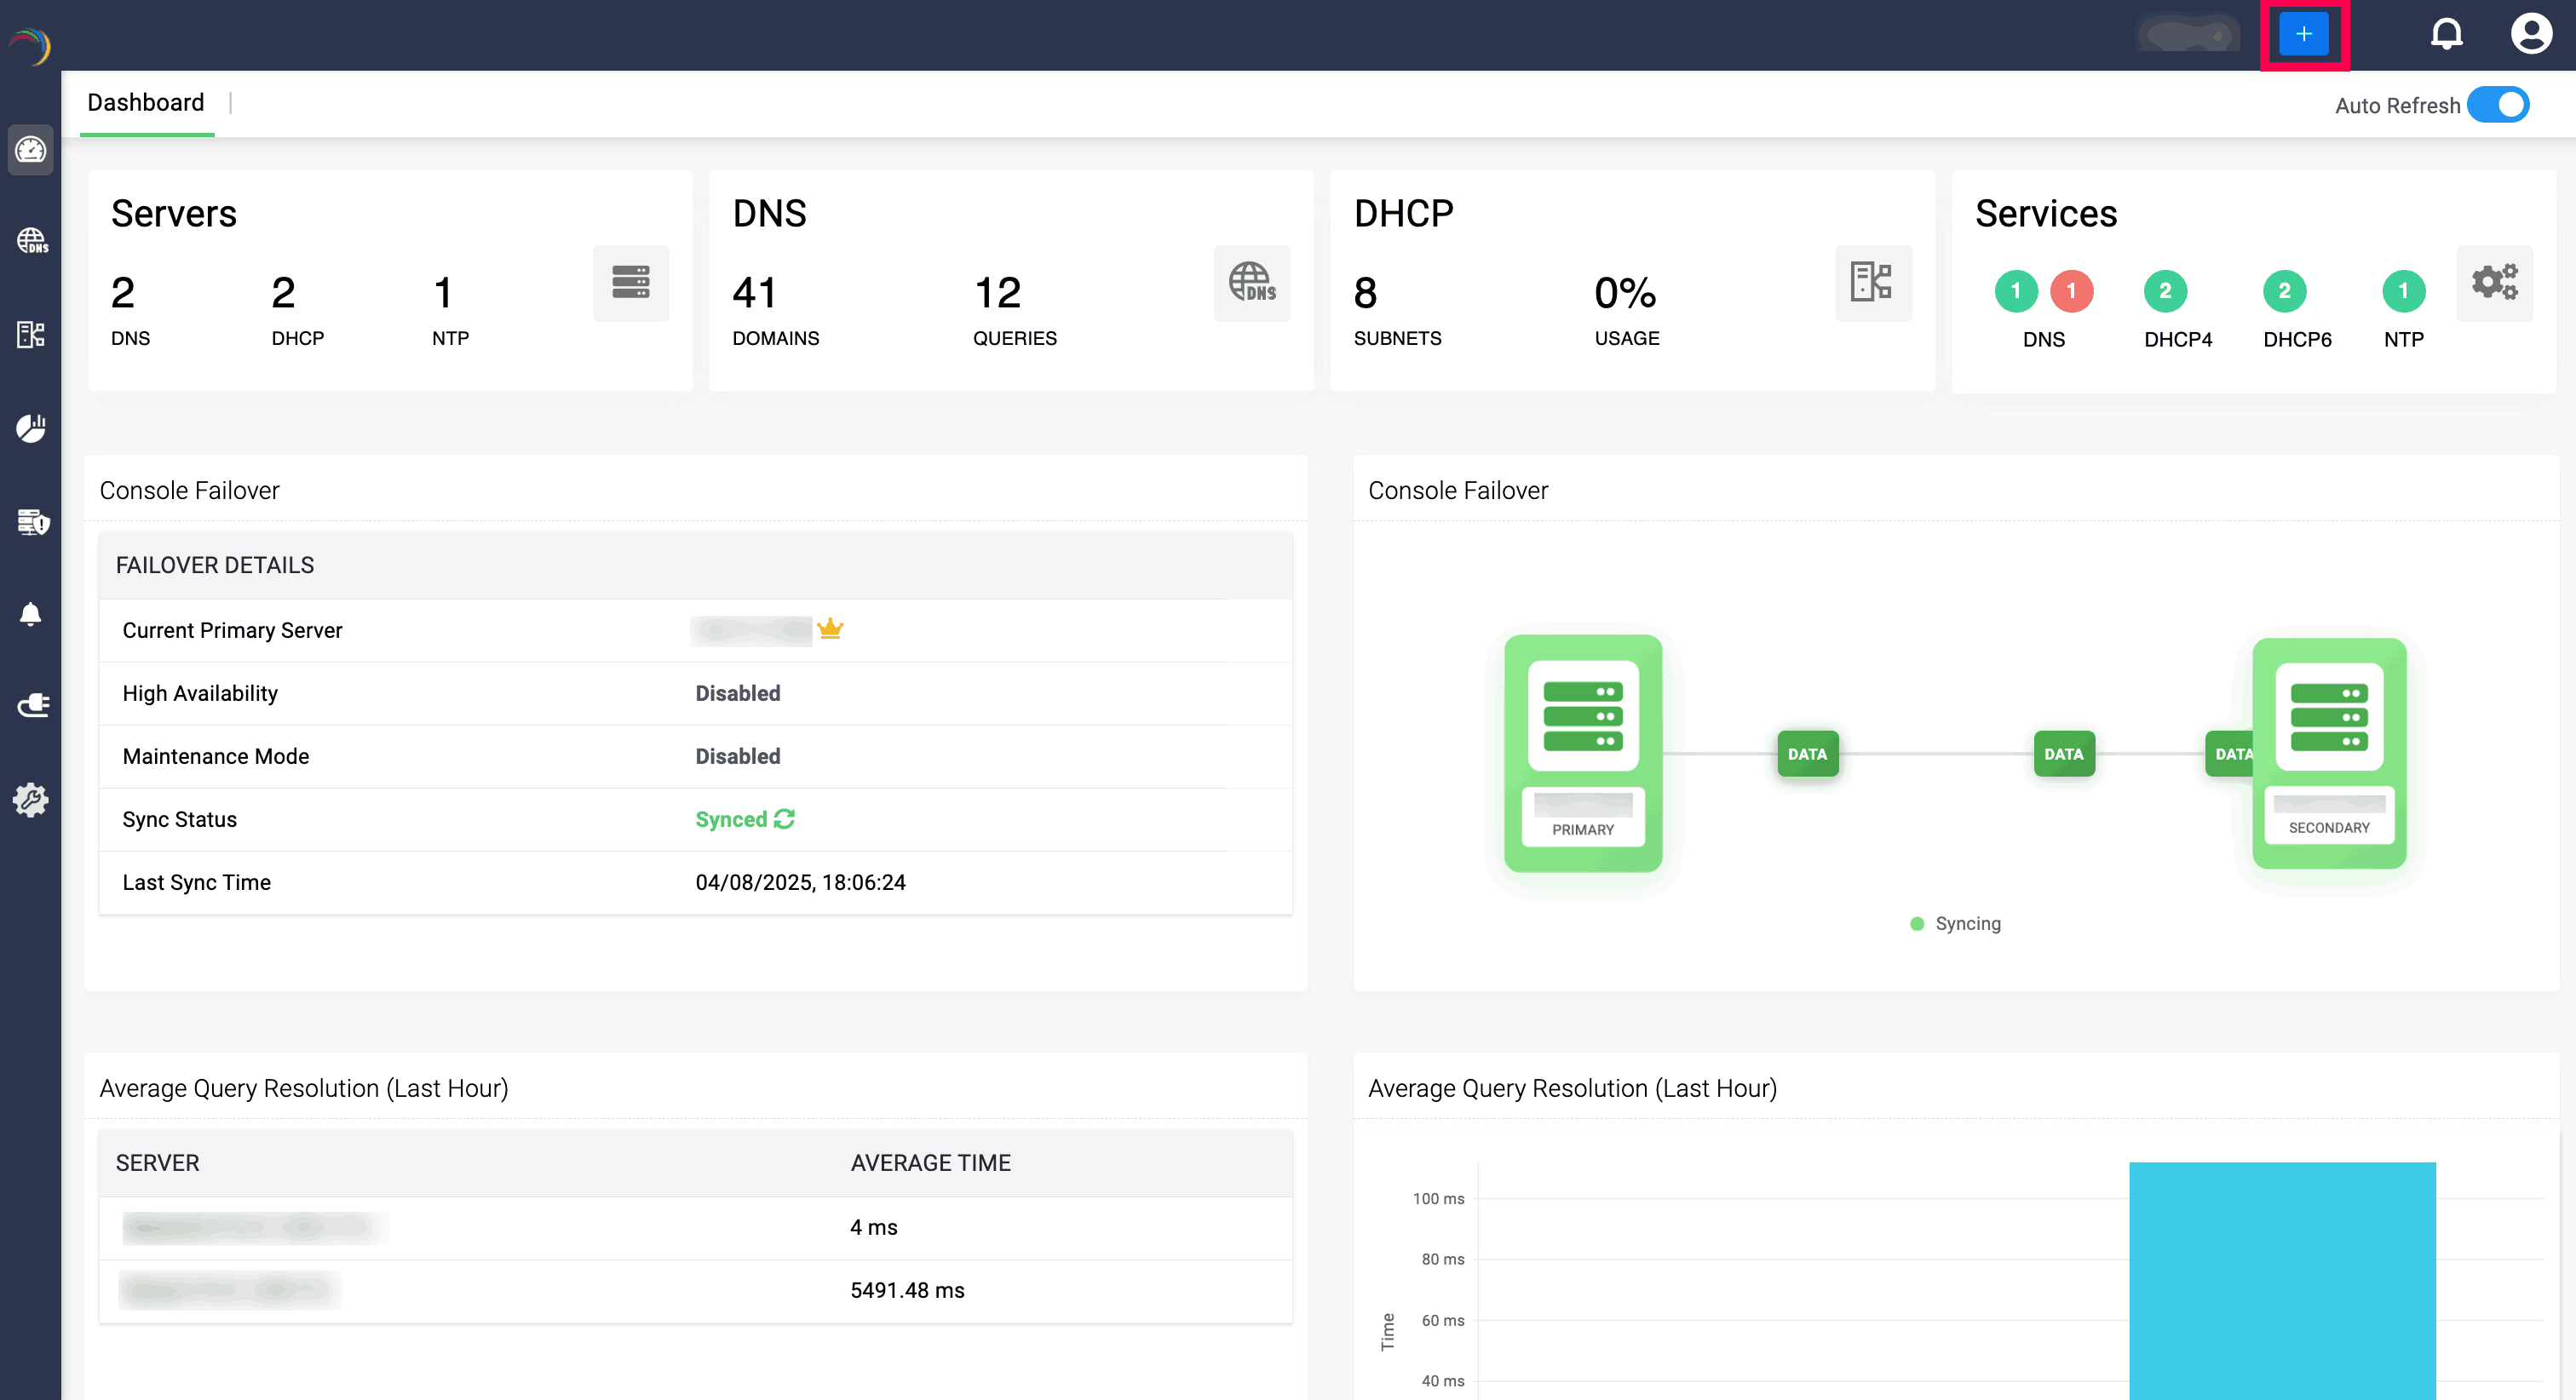Open the DNS globe icon in sidebar
The height and width of the screenshot is (1400, 2576).
click(x=30, y=241)
